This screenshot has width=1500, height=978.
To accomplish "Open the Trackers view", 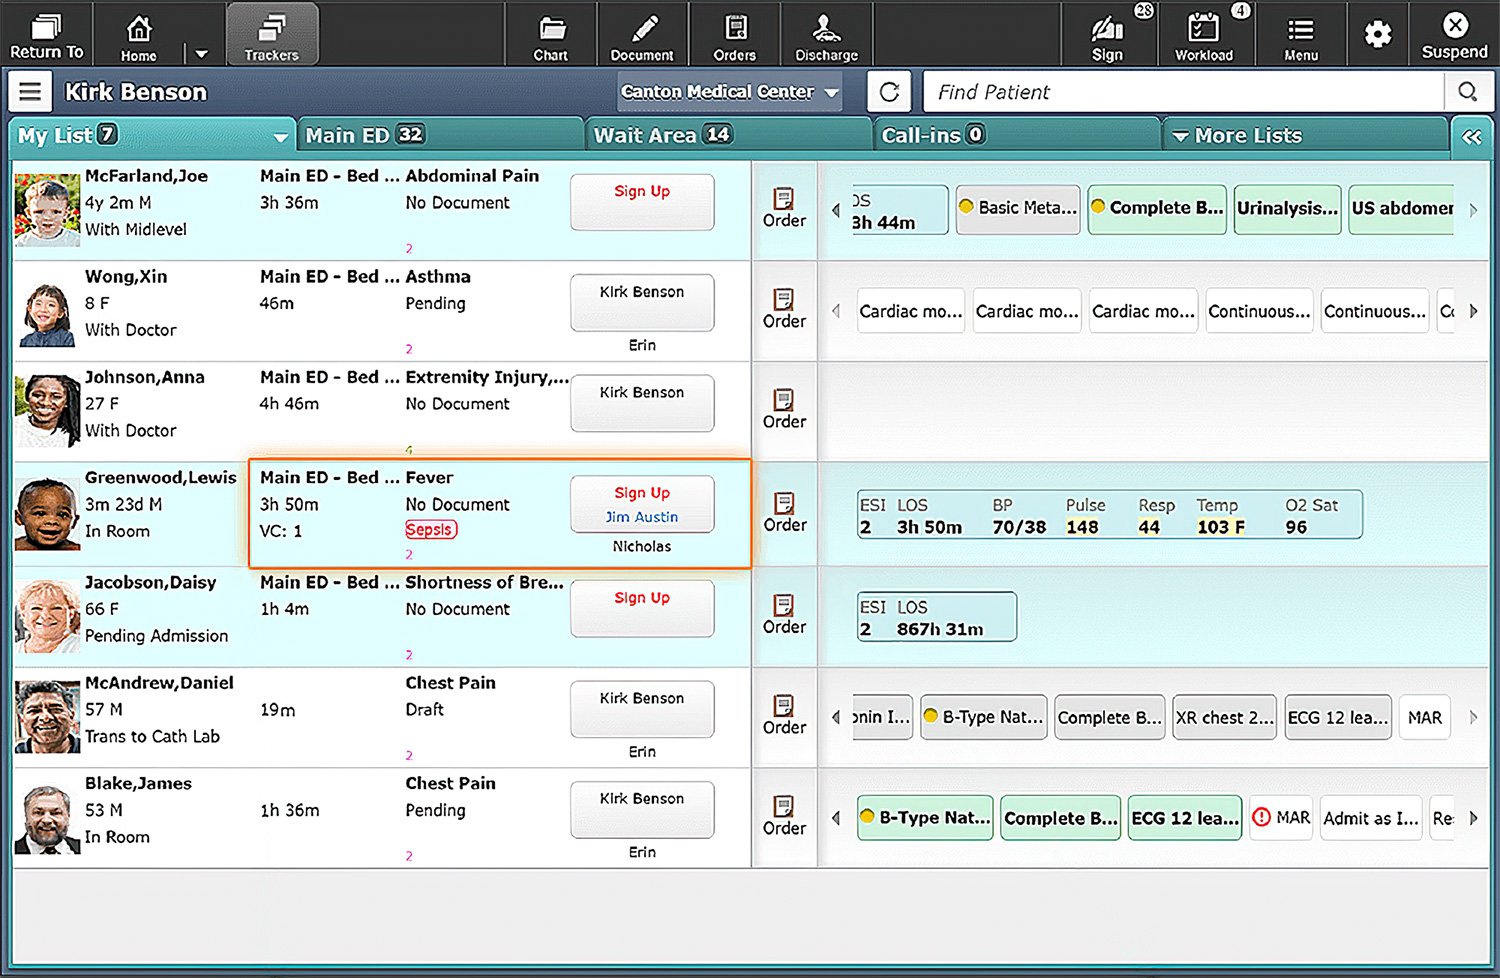I will click(x=272, y=35).
